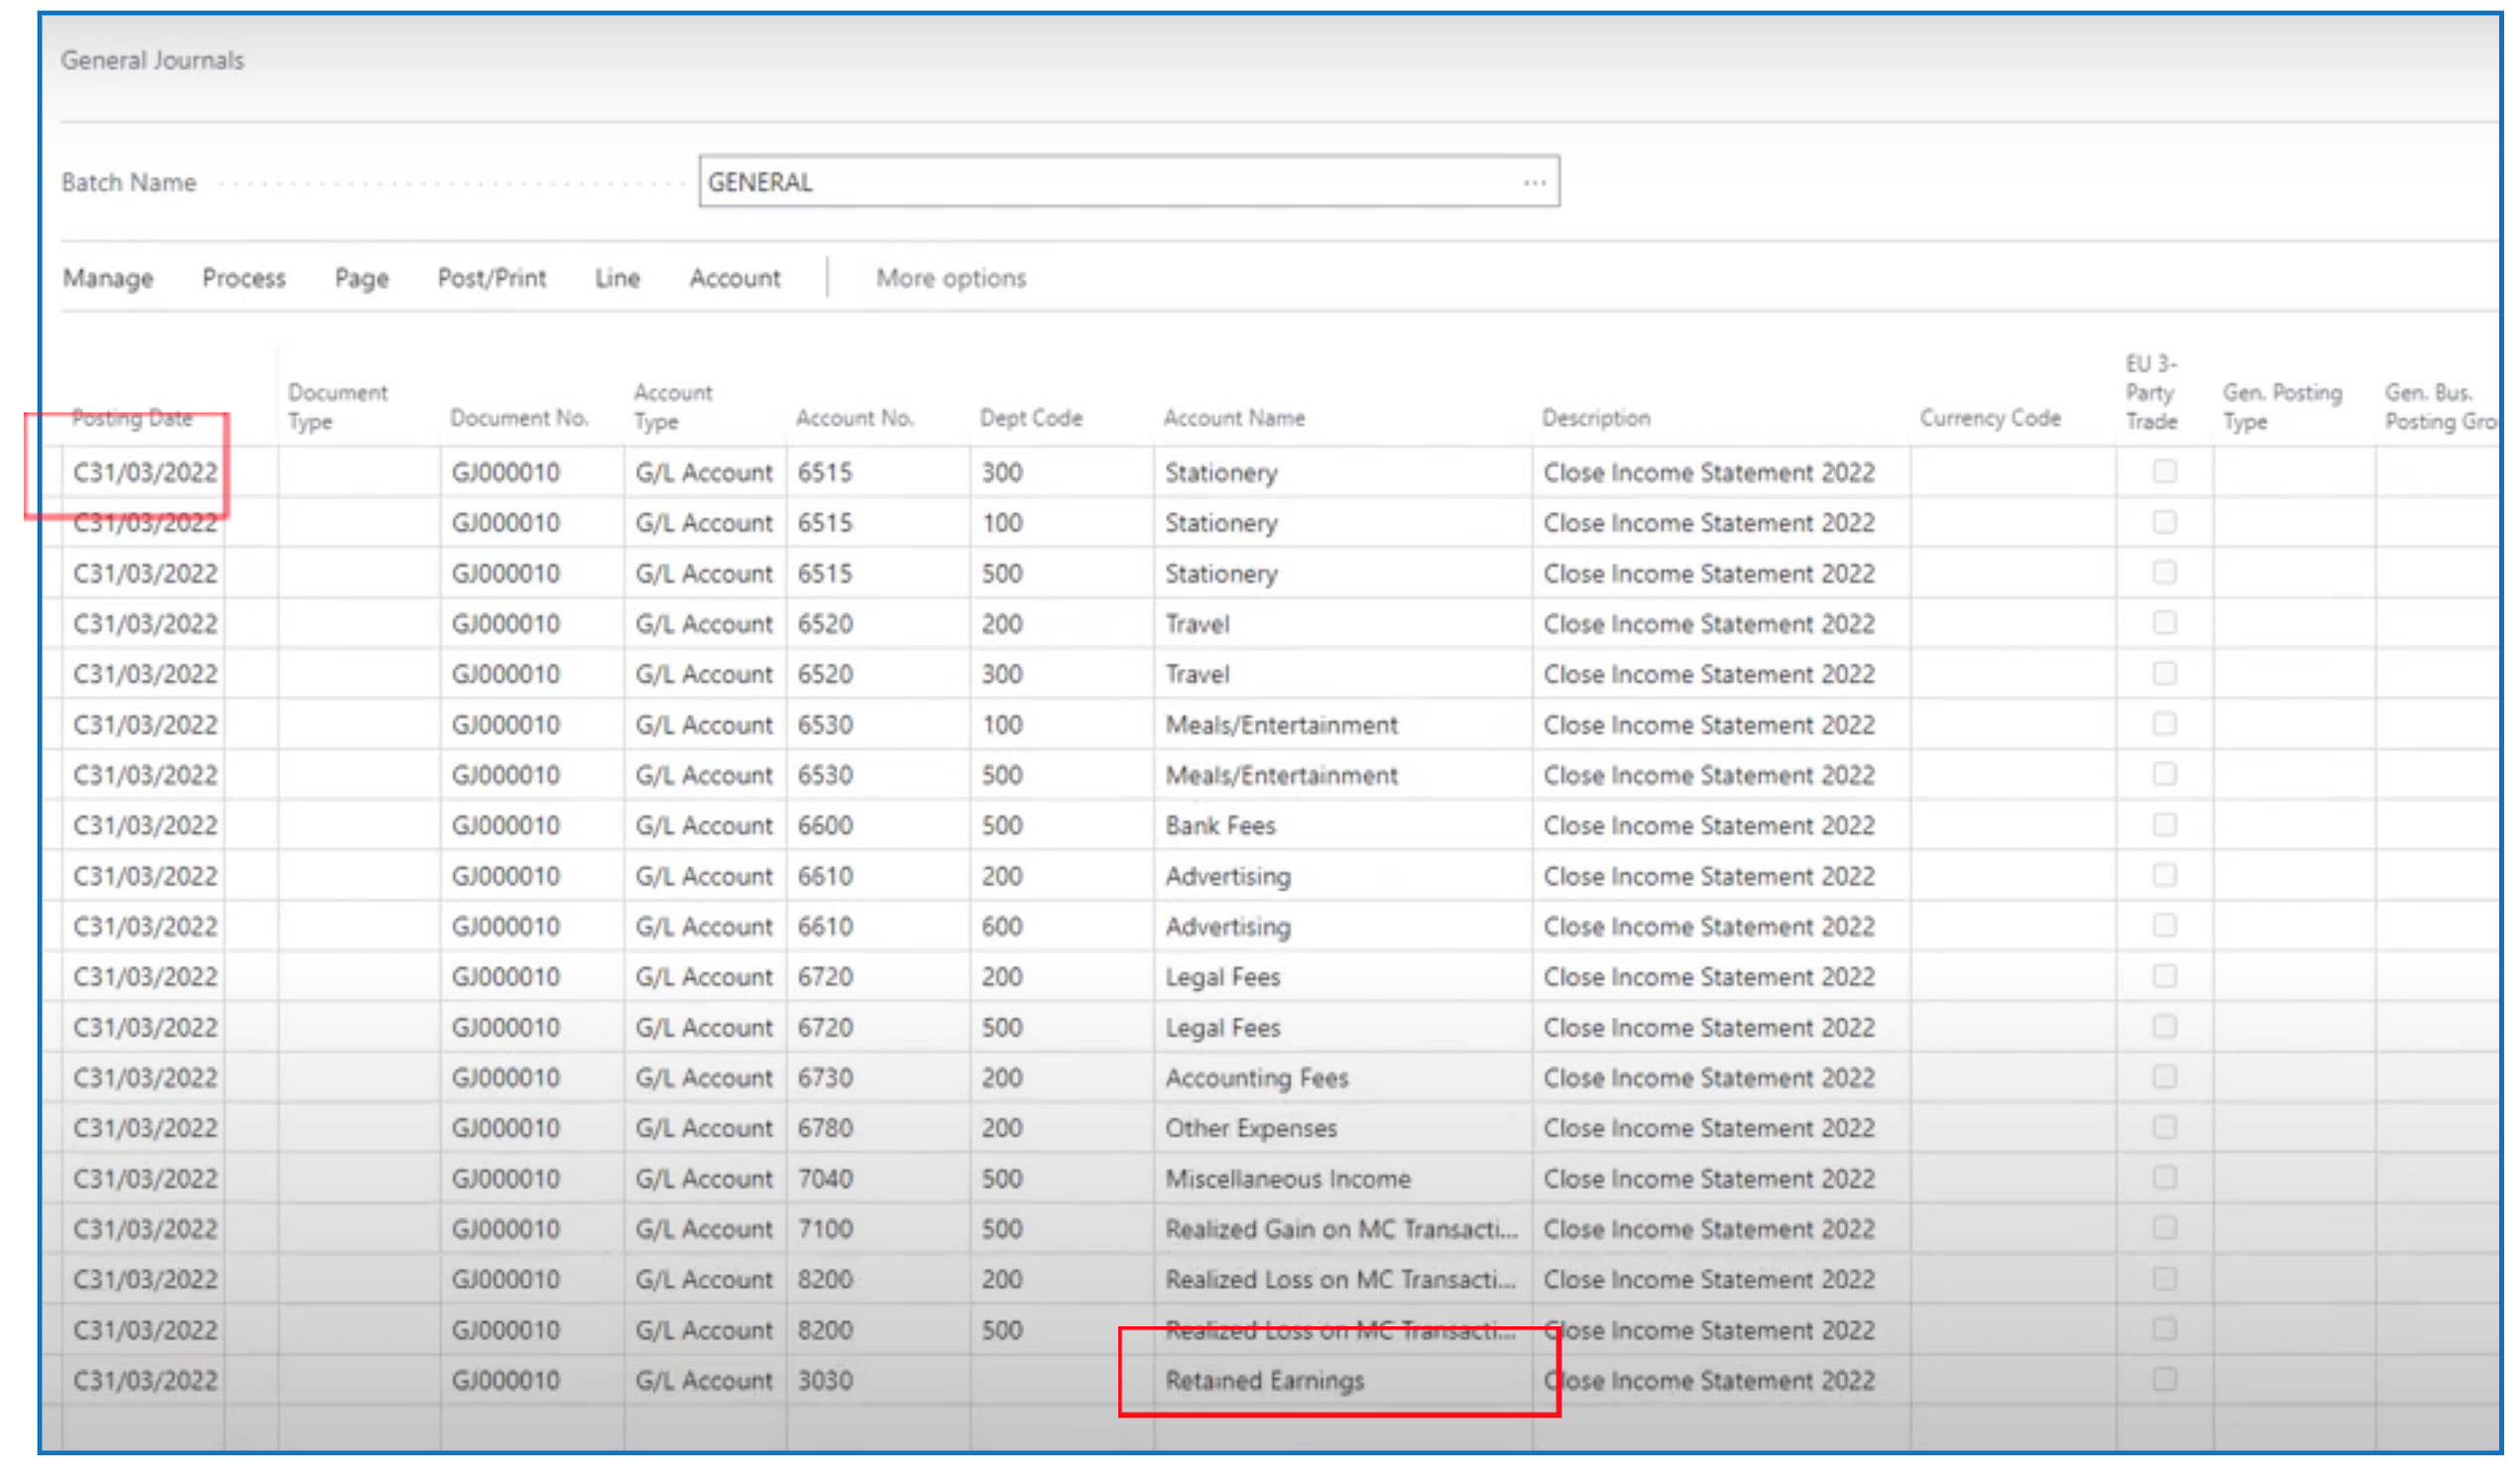The height and width of the screenshot is (1469, 2520).
Task: Click the Batch Name ellipsis lookup button
Action: (x=1534, y=183)
